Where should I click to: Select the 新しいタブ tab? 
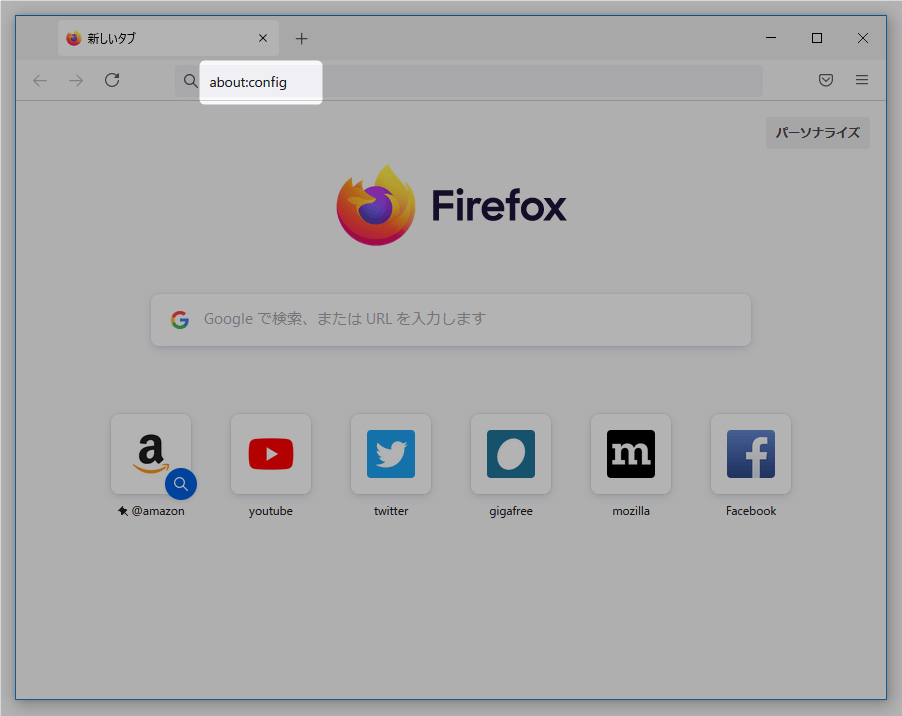[168, 38]
